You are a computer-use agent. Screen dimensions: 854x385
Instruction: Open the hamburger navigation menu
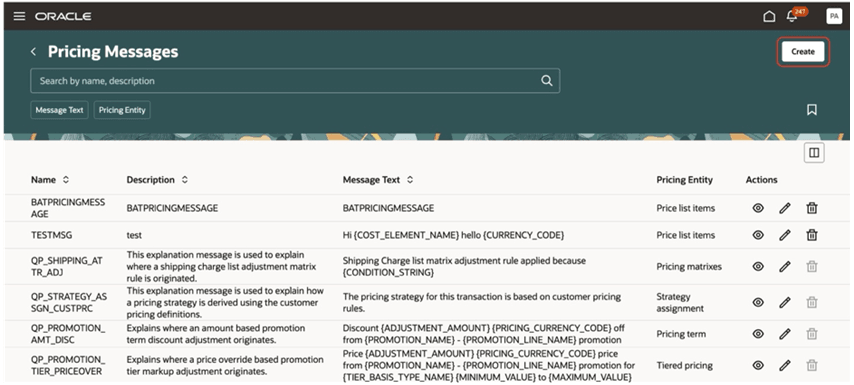pos(19,16)
